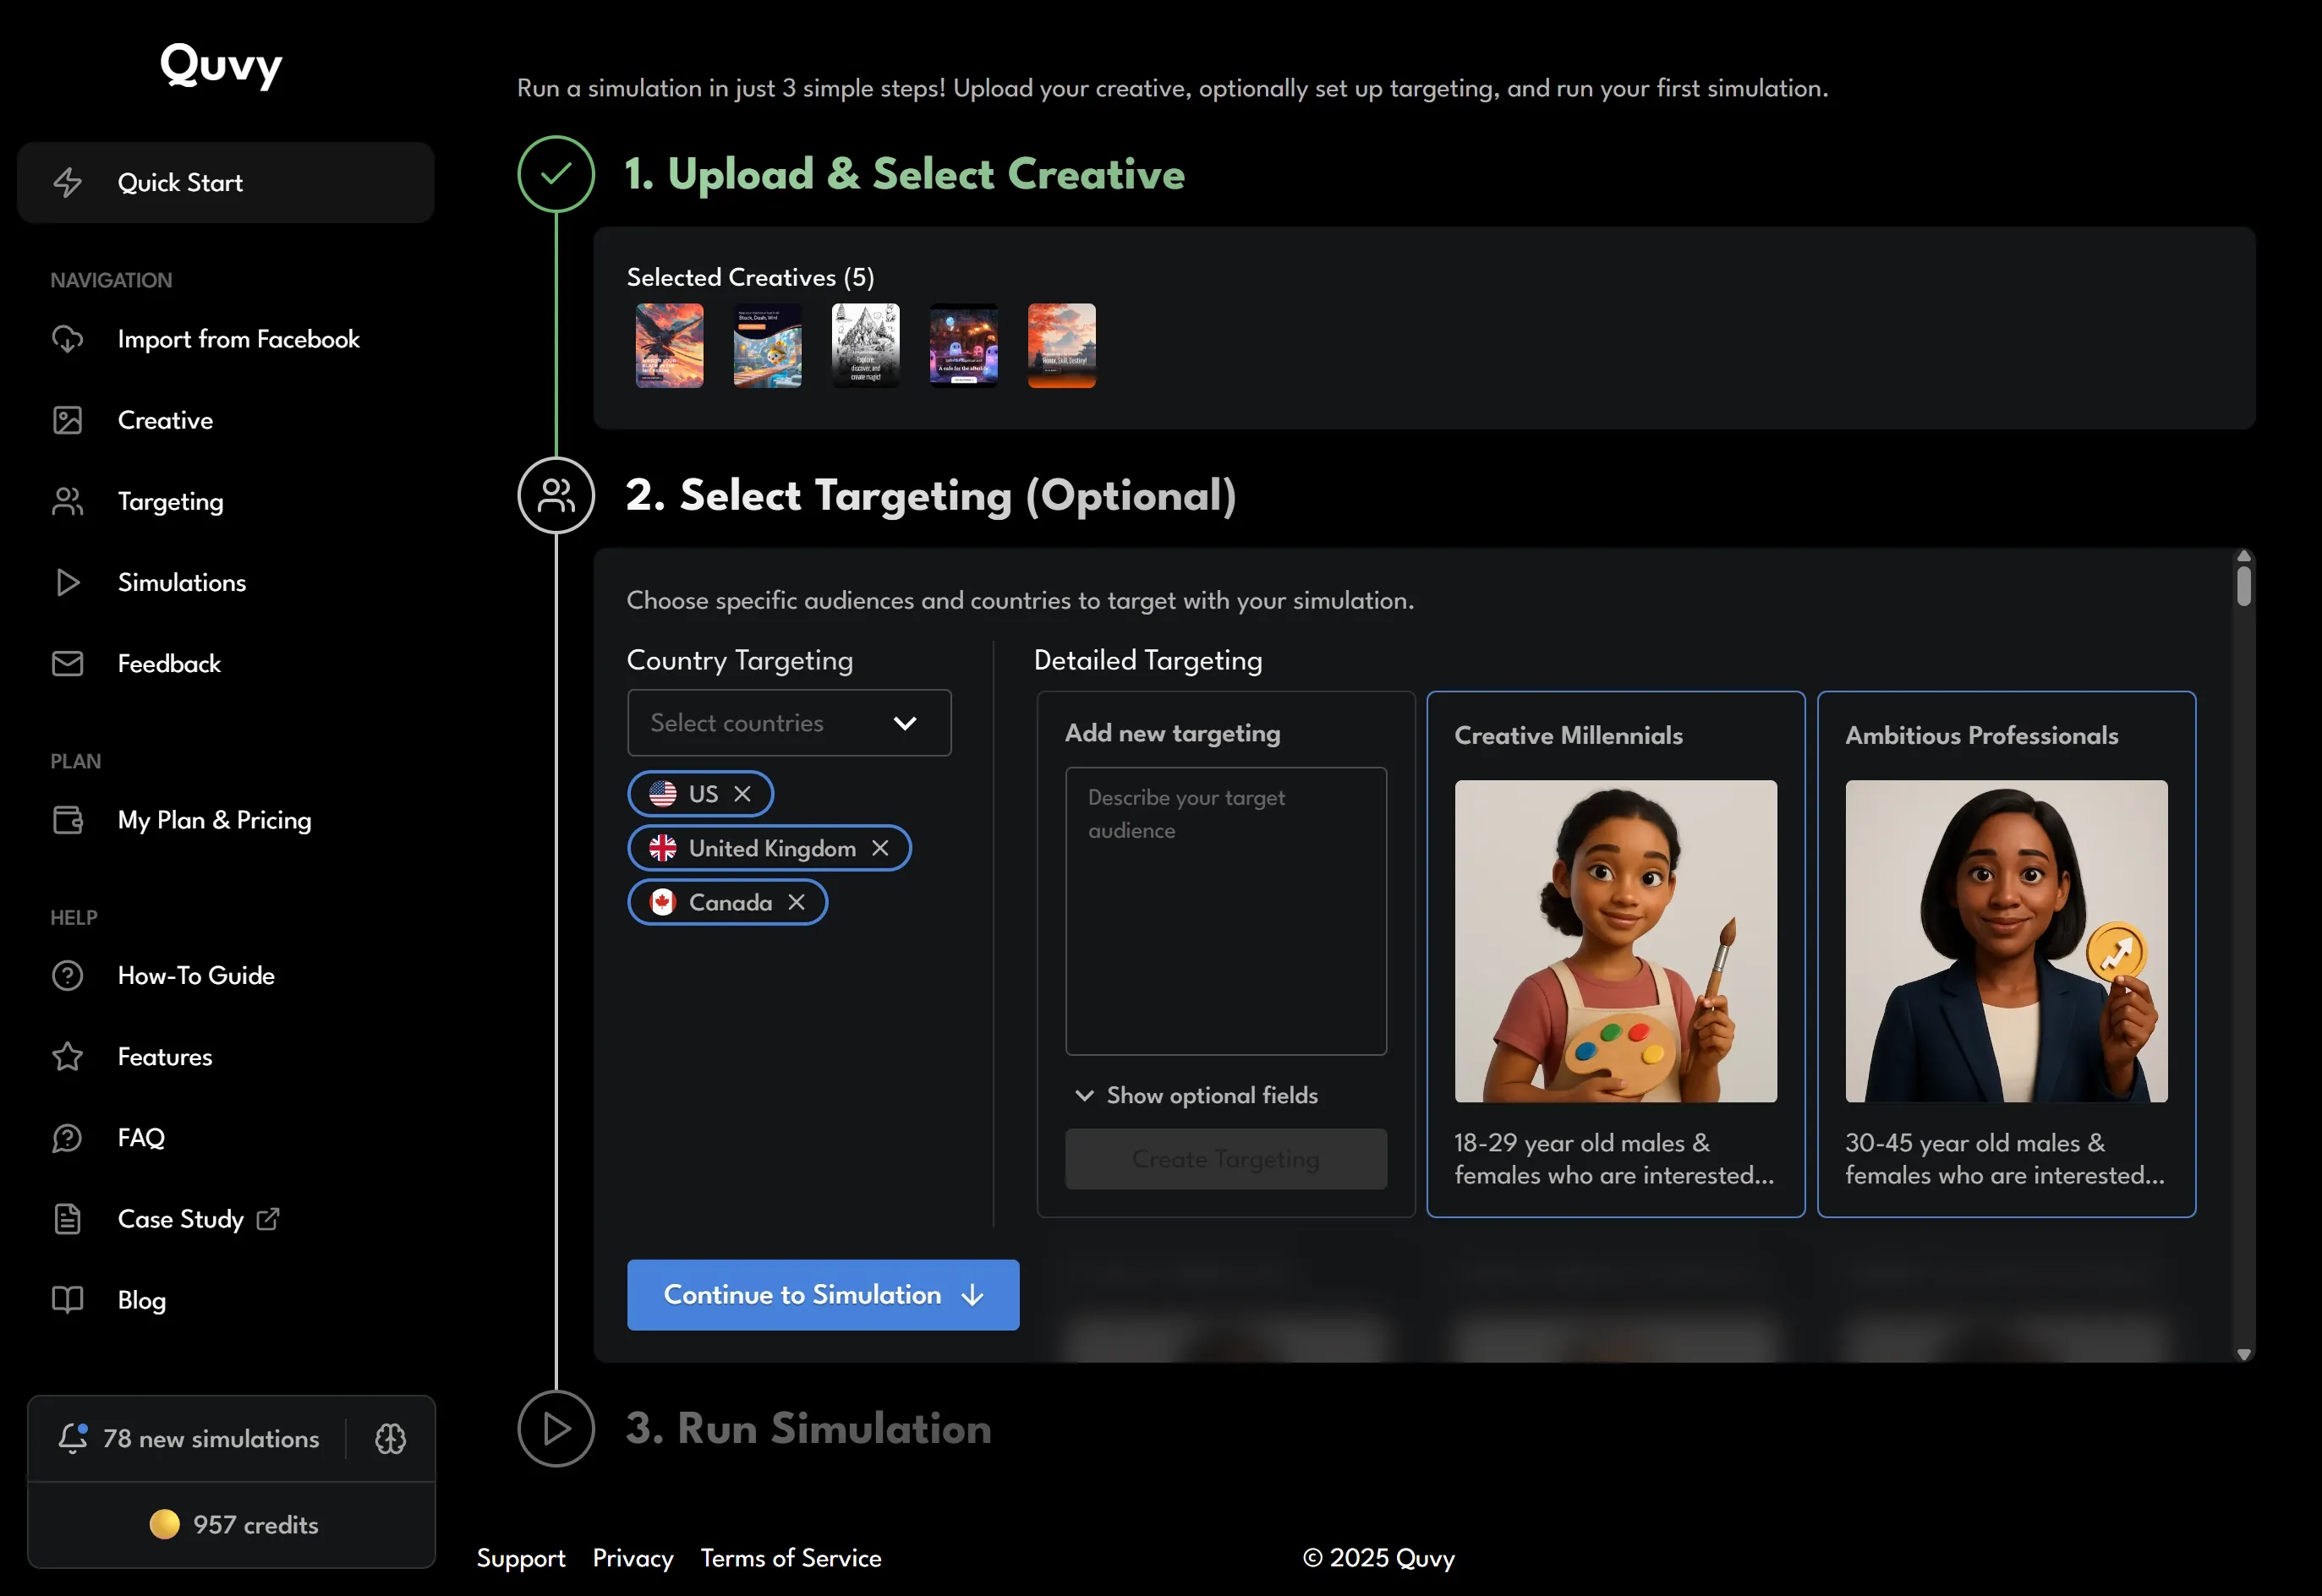Click the Run Simulation play step icon
Screen dimensions: 2322x1596
tap(556, 1428)
